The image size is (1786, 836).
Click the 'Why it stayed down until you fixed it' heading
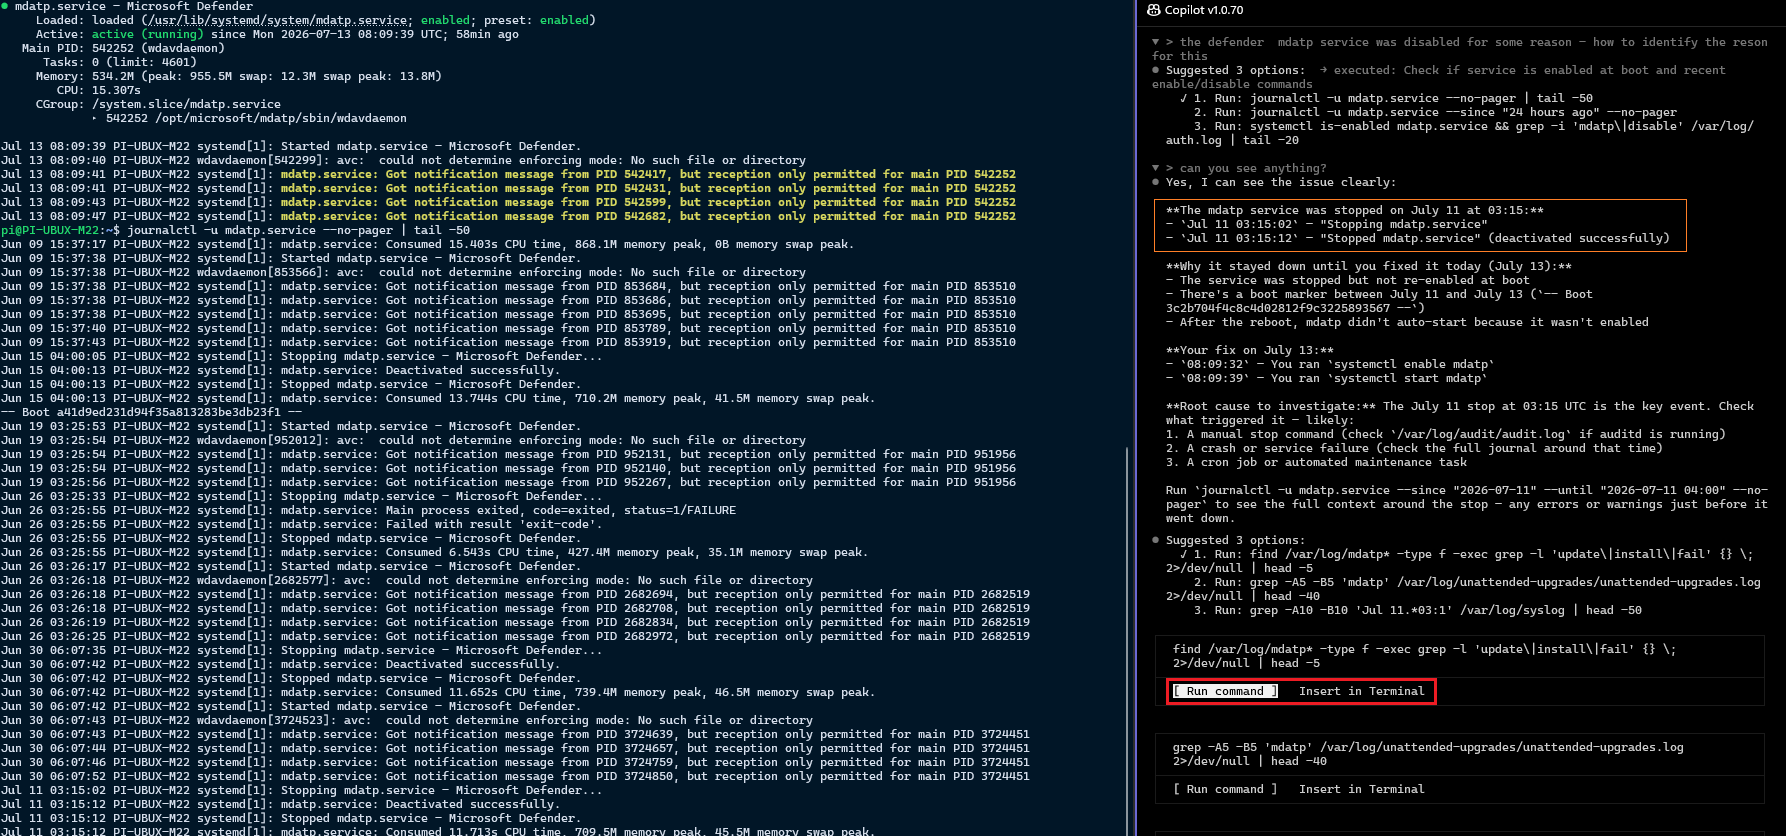(x=1369, y=266)
